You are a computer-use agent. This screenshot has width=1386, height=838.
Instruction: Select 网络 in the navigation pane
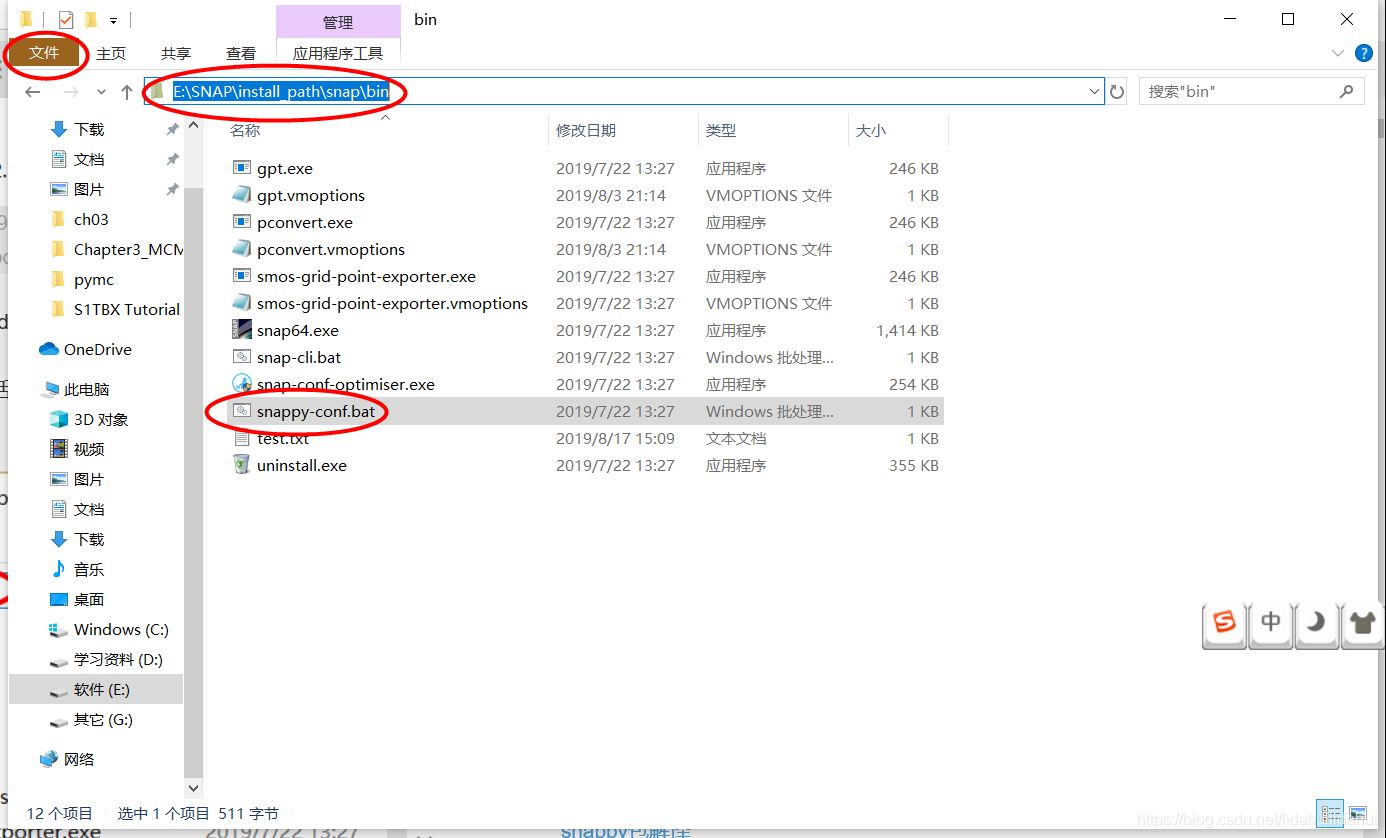[x=79, y=759]
